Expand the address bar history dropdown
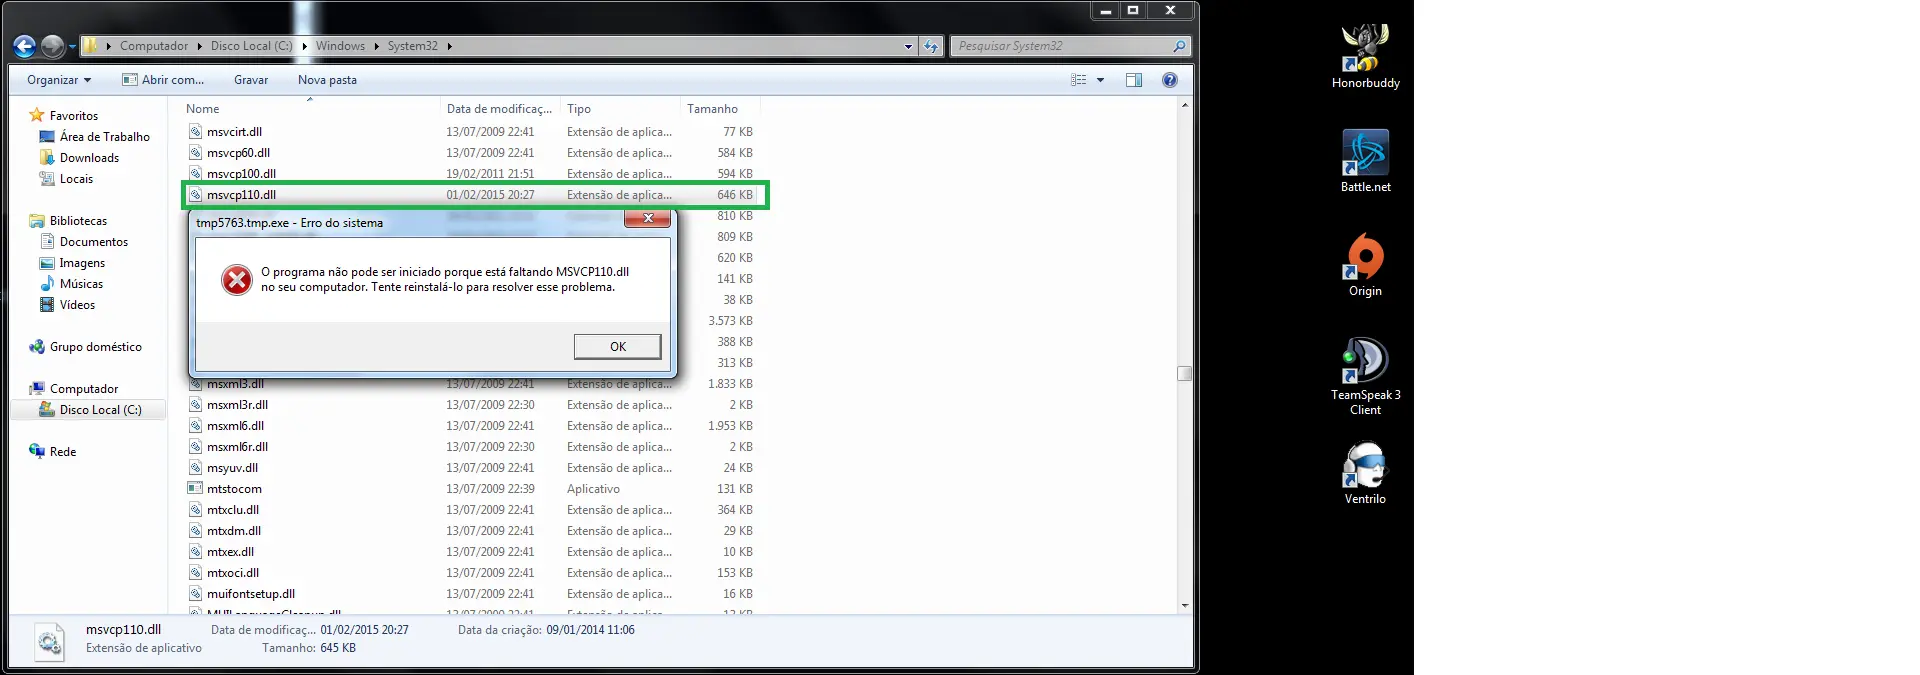 (908, 46)
